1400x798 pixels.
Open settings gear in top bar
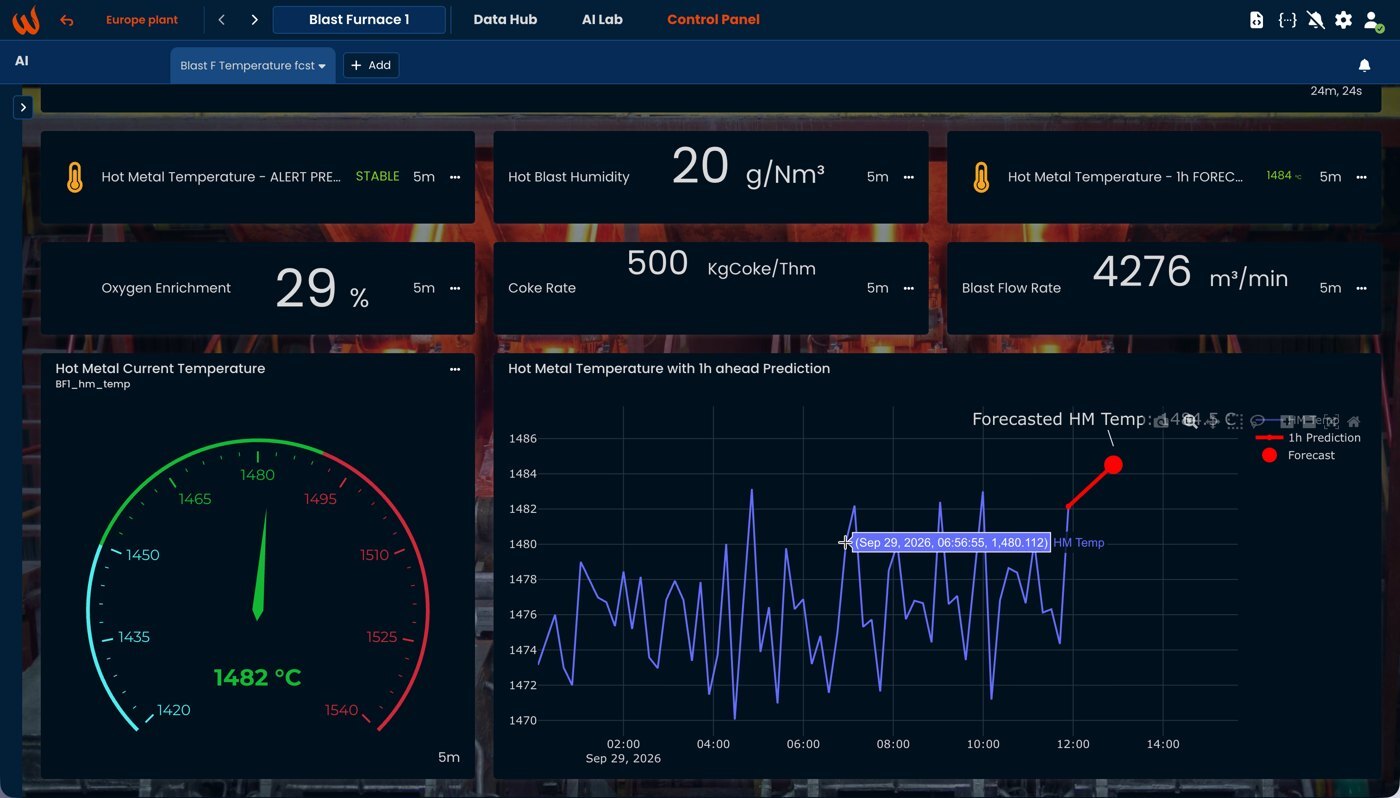[1344, 20]
